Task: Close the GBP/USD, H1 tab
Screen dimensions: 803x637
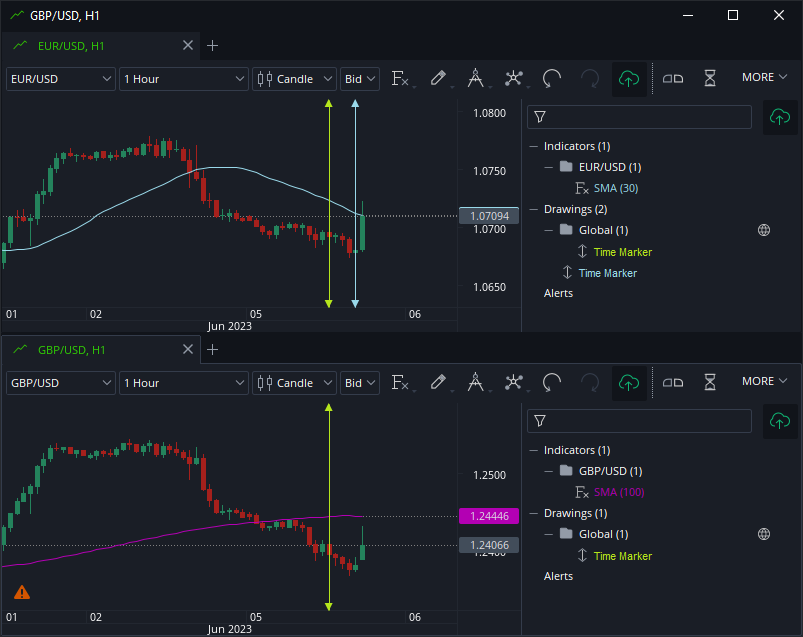Action: click(x=188, y=349)
